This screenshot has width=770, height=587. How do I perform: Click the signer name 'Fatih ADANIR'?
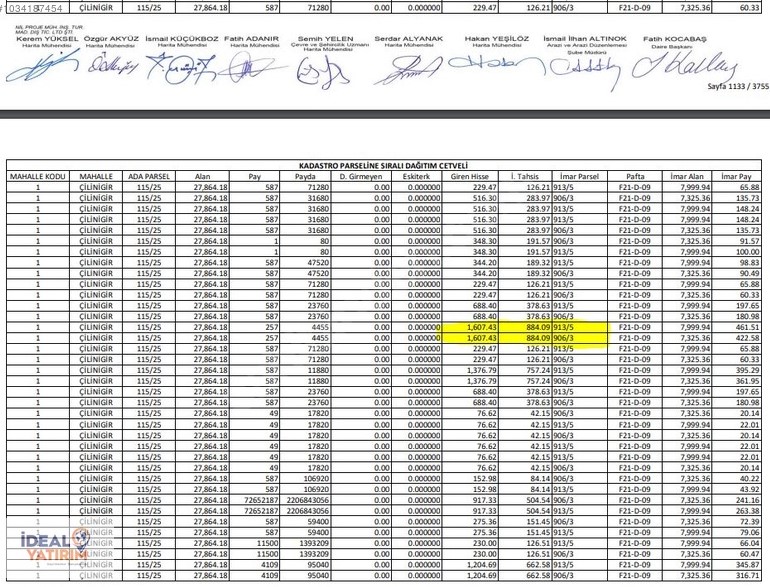[251, 38]
